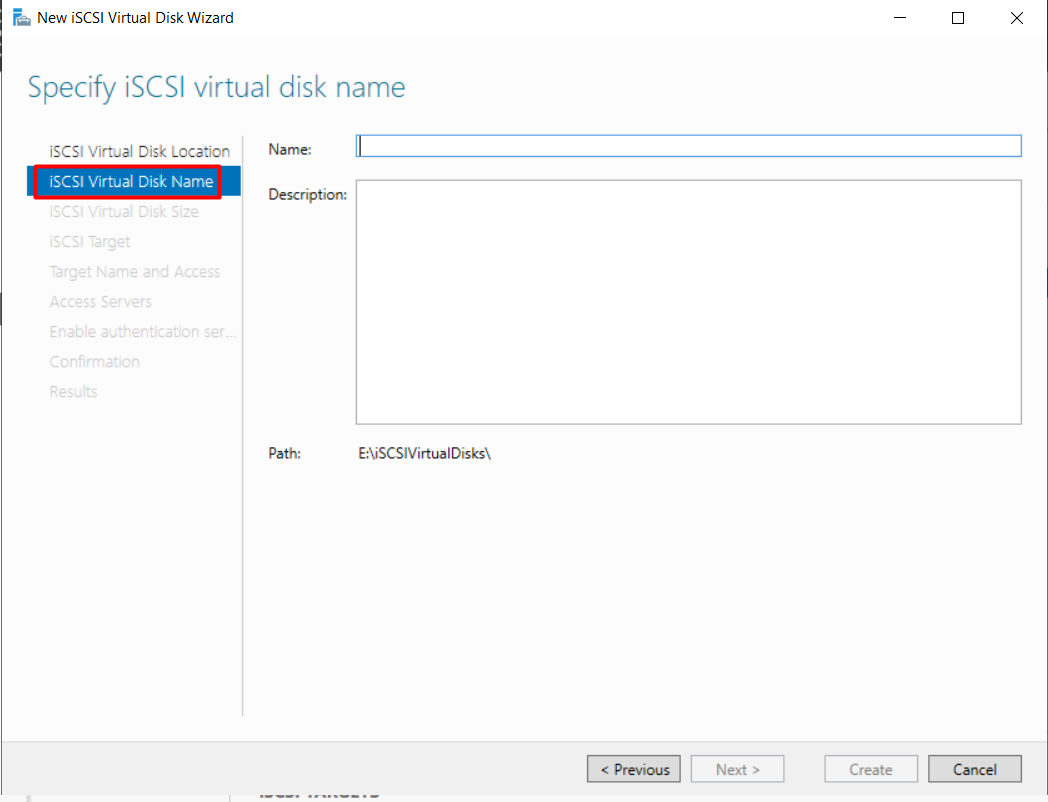
Task: Click the Path value E:\iSCSIVirtualDisks\
Action: click(x=424, y=453)
